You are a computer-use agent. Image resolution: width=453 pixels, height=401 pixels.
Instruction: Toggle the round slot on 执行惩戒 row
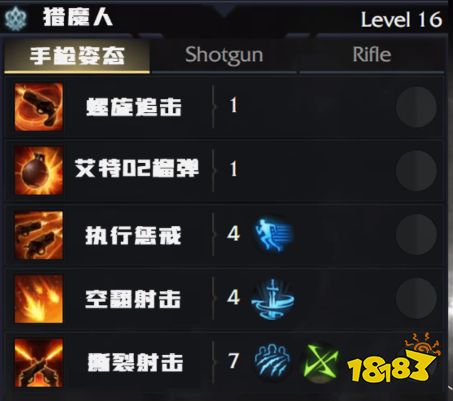[x=416, y=235]
